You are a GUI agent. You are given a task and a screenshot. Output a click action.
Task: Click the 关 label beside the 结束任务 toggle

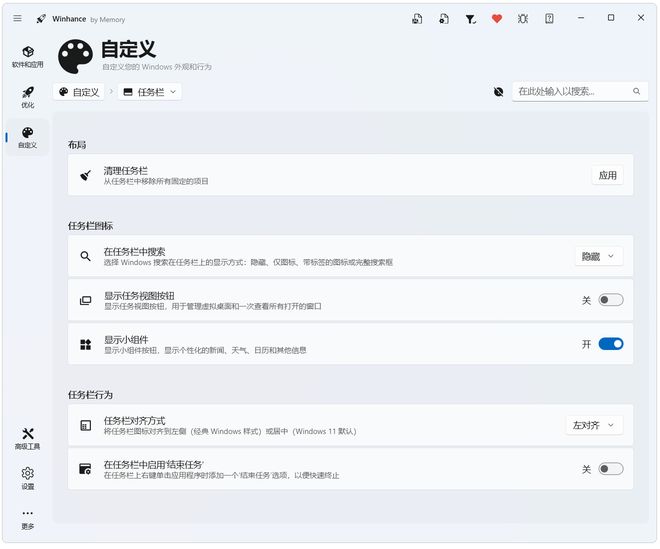[x=586, y=469]
